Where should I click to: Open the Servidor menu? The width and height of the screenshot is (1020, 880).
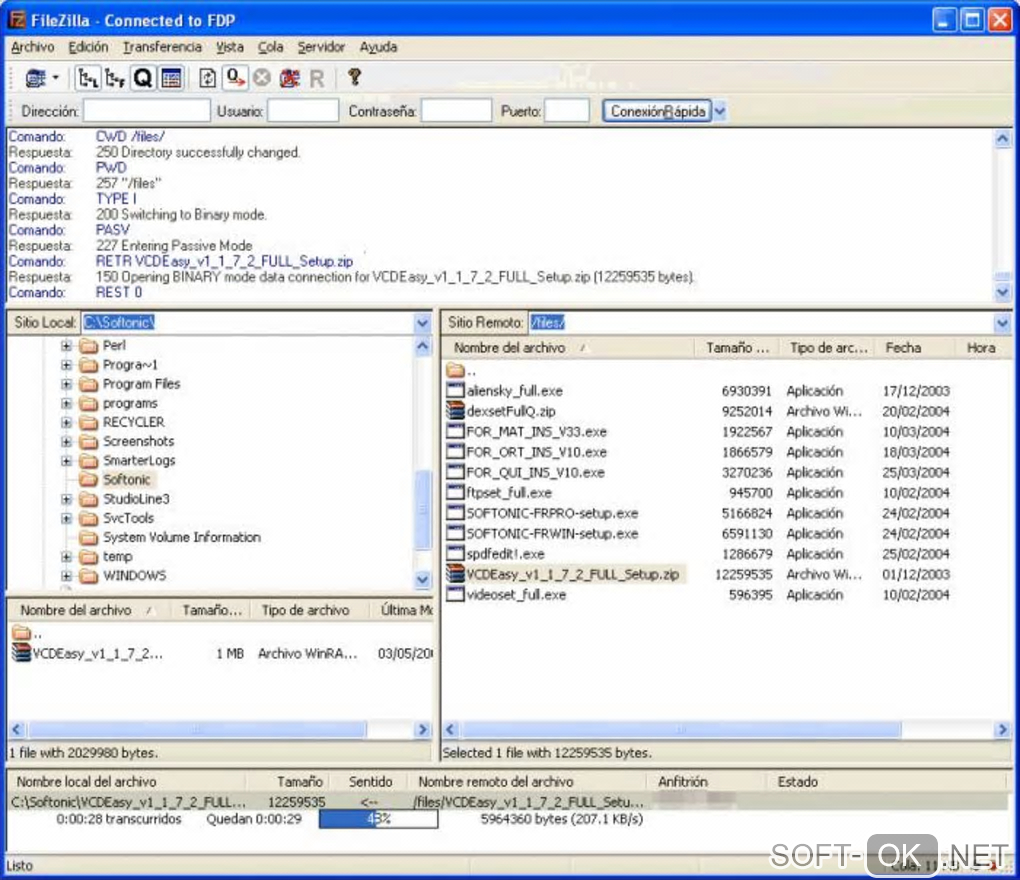point(321,47)
